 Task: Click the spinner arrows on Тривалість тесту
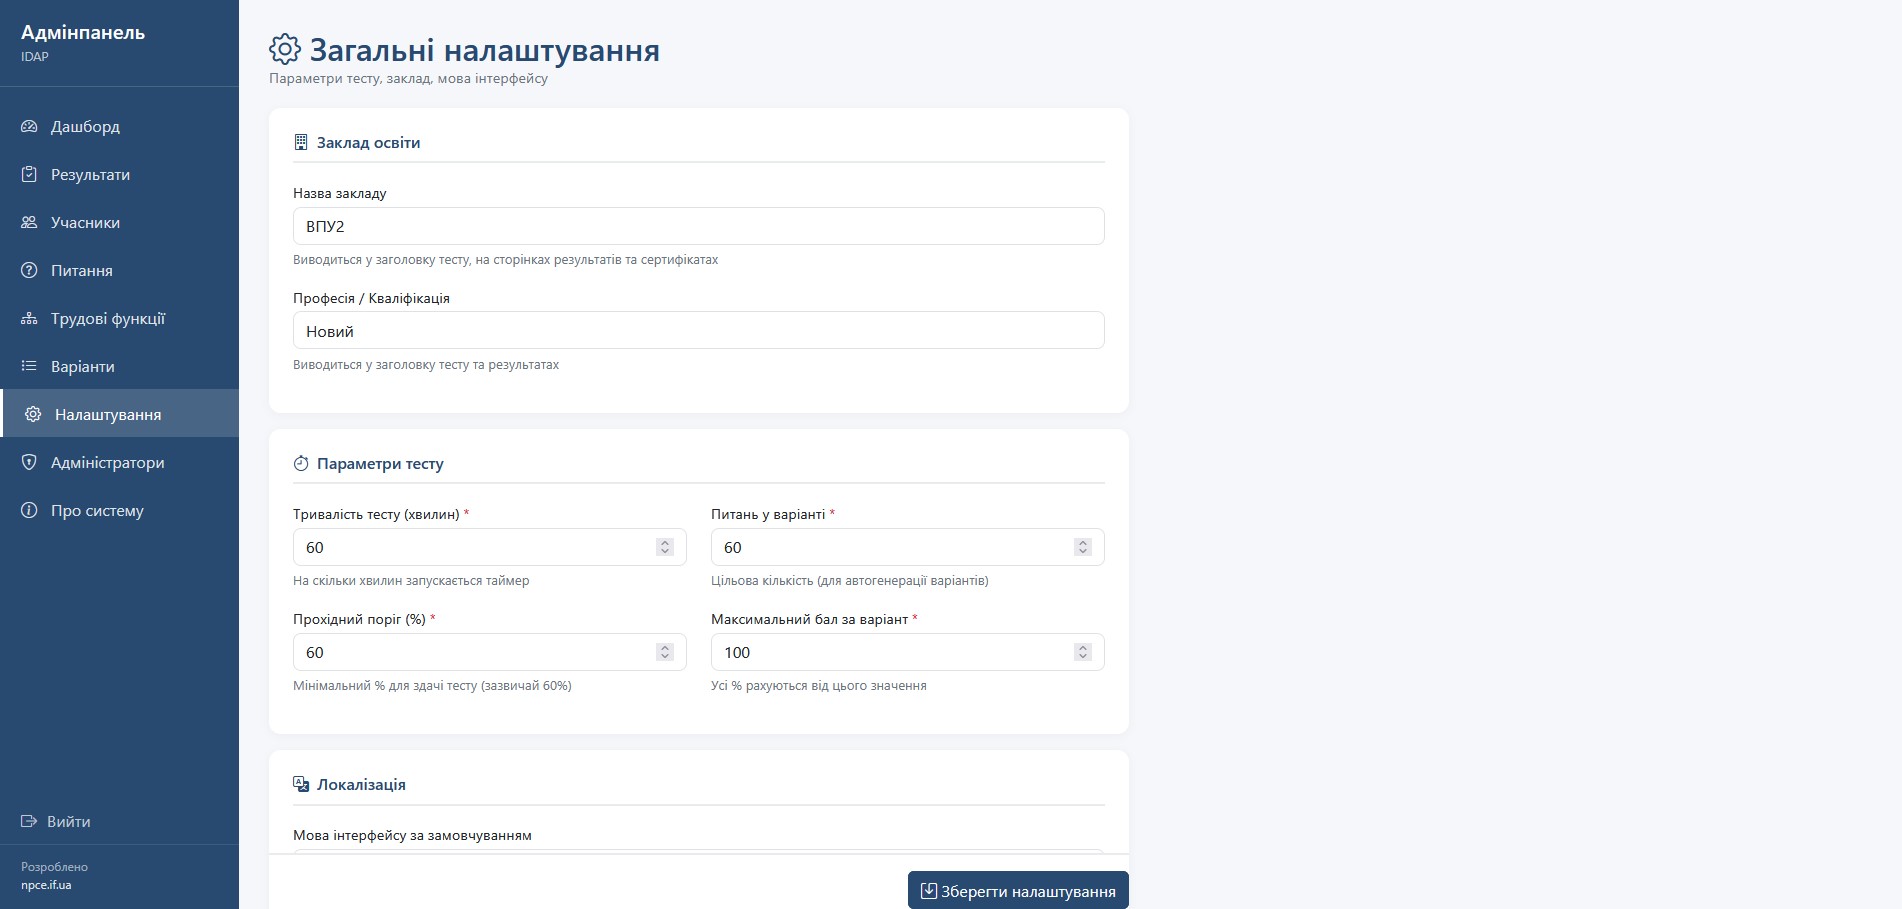665,547
